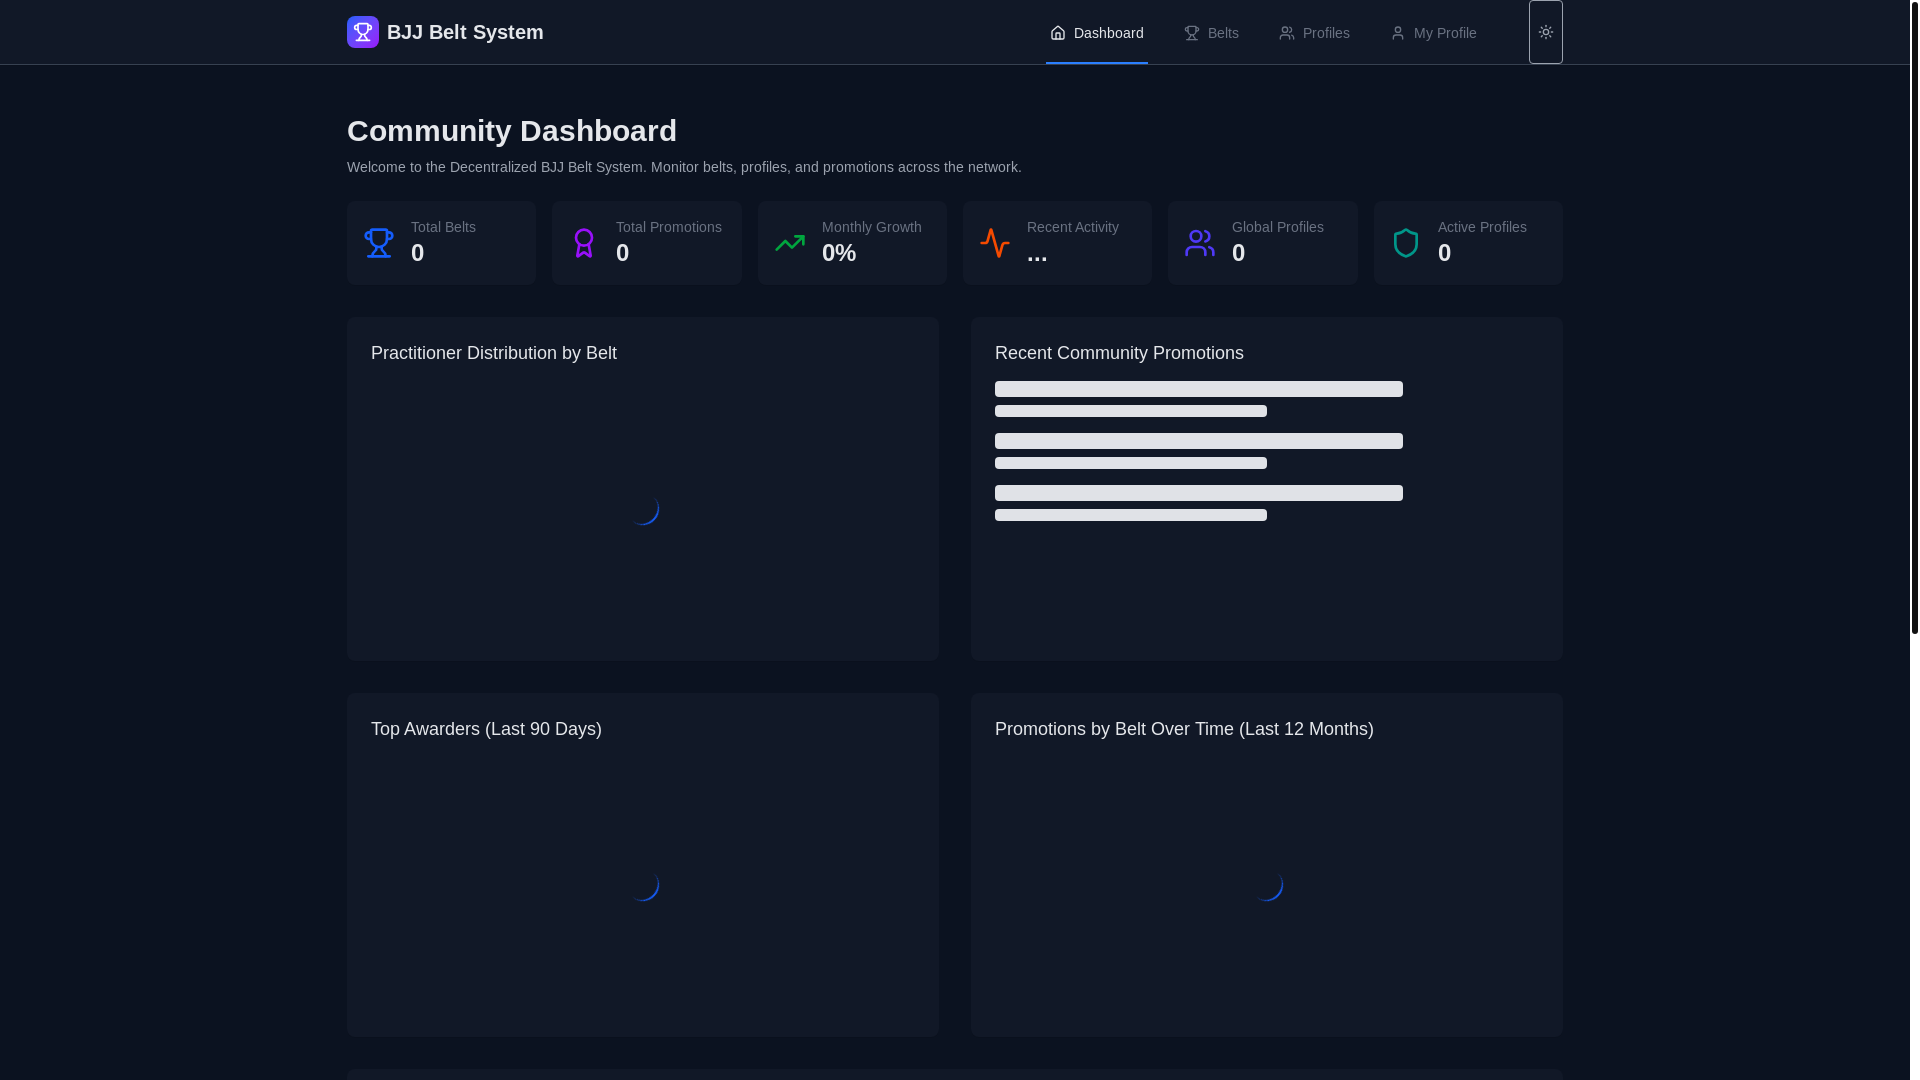
Task: Click Practitioner Distribution by Belt title
Action: (494, 353)
